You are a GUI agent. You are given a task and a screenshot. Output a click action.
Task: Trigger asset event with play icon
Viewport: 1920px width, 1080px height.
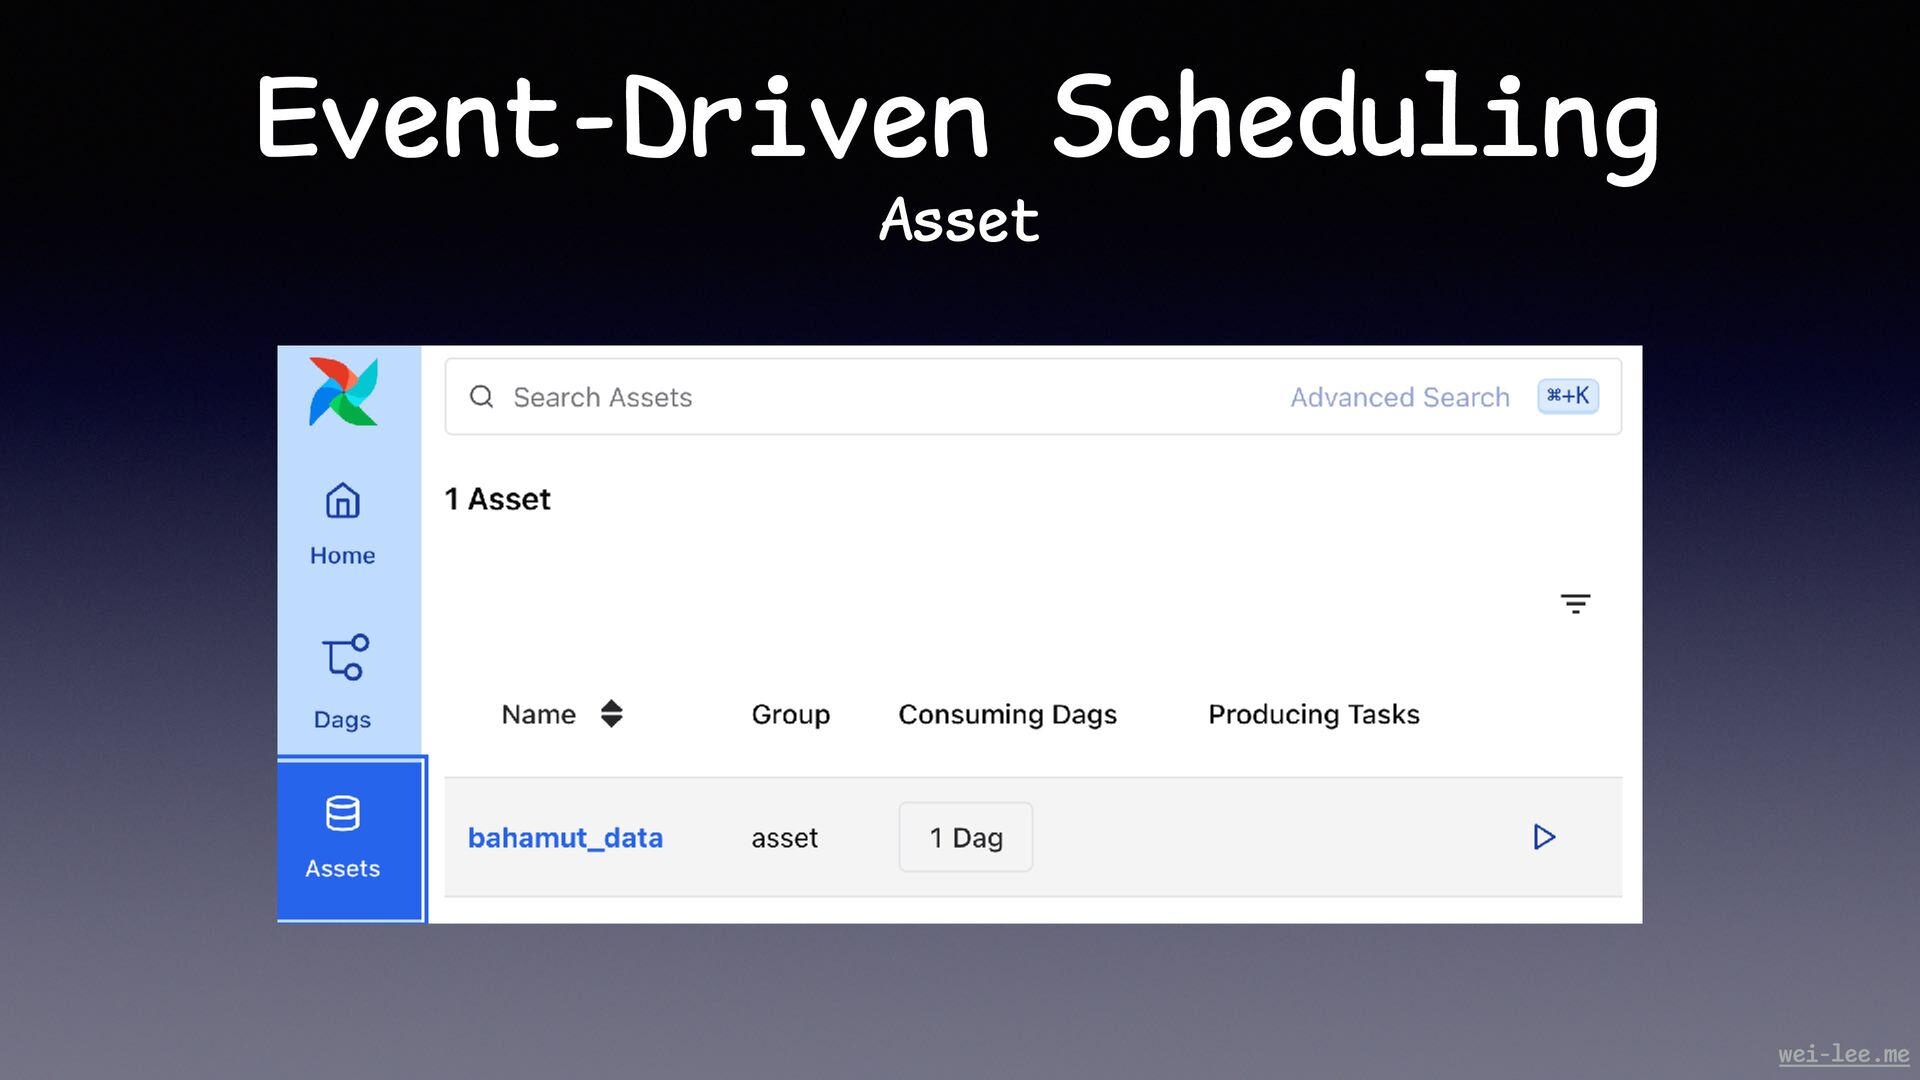[x=1544, y=837]
